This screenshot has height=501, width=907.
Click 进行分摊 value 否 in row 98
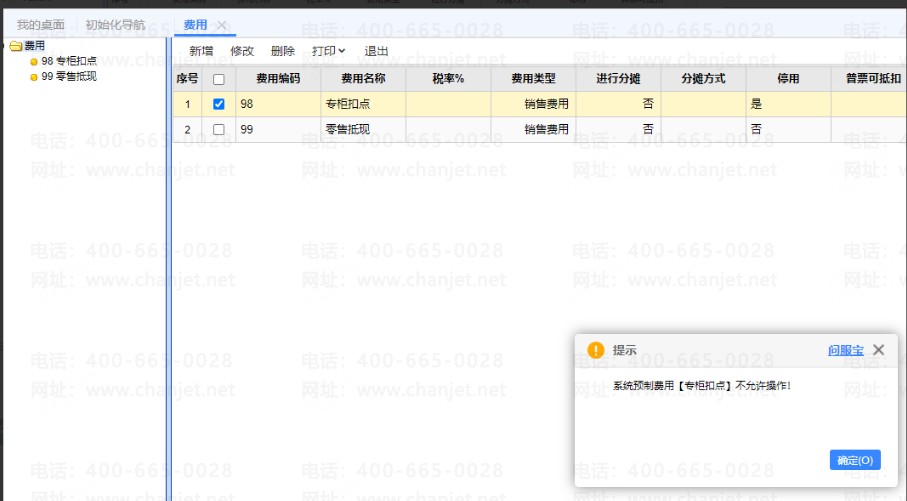[618, 104]
